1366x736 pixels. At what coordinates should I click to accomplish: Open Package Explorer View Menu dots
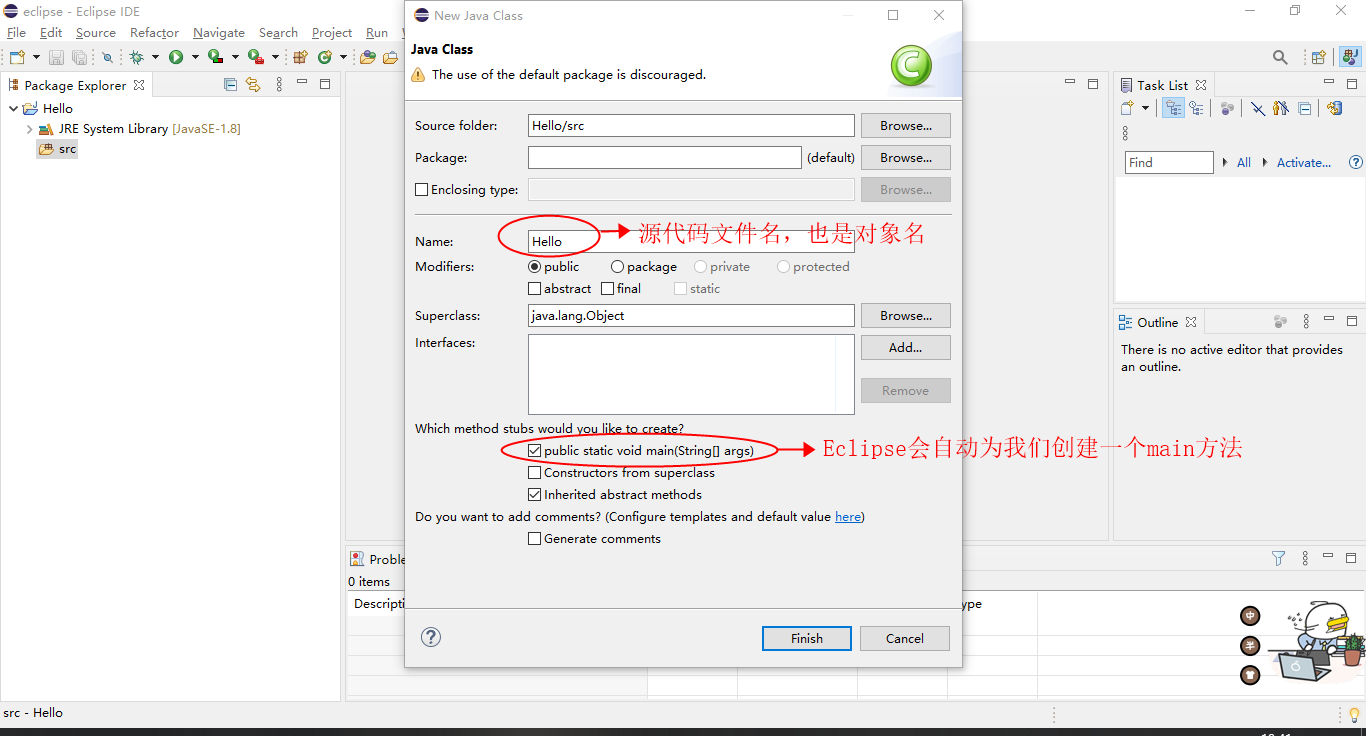click(x=279, y=84)
